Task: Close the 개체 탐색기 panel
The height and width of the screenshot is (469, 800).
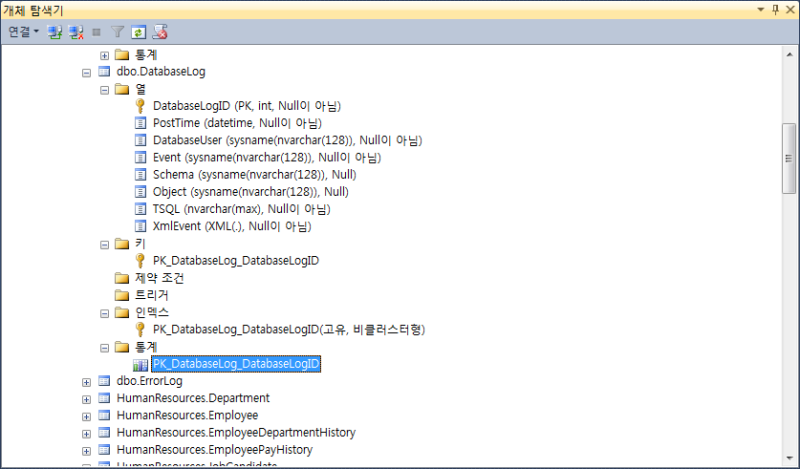Action: pyautogui.click(x=790, y=9)
